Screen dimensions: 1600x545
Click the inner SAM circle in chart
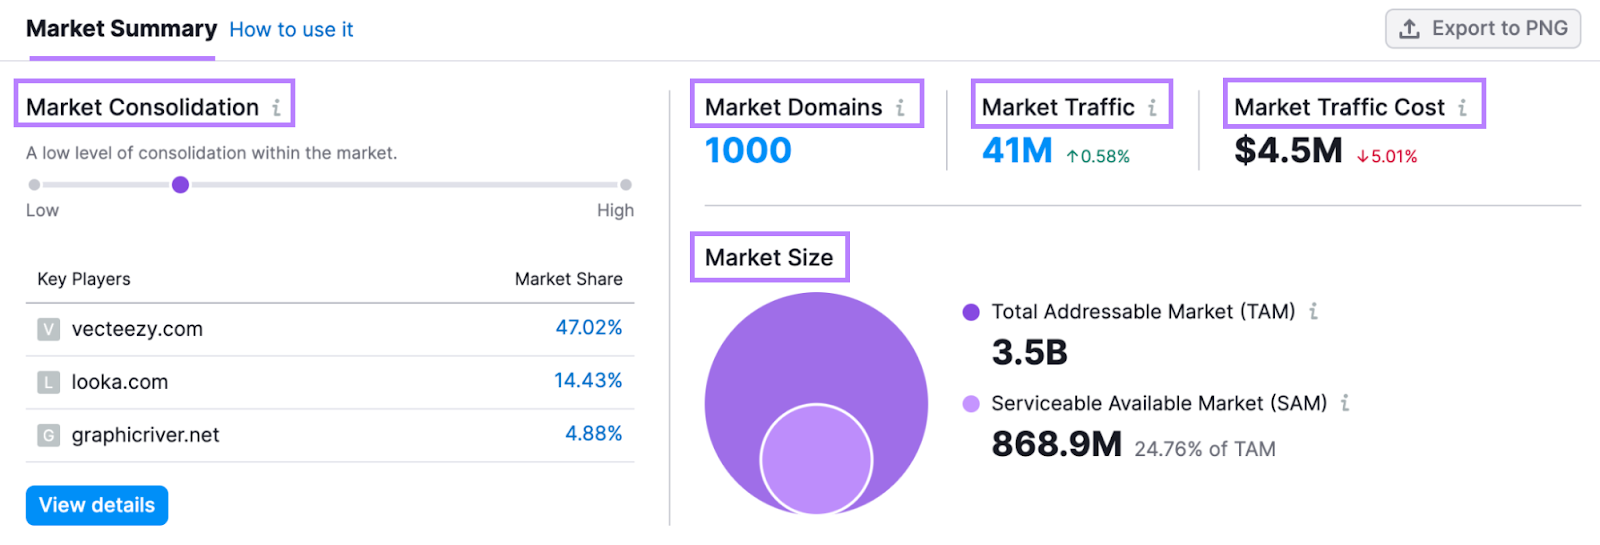(816, 460)
